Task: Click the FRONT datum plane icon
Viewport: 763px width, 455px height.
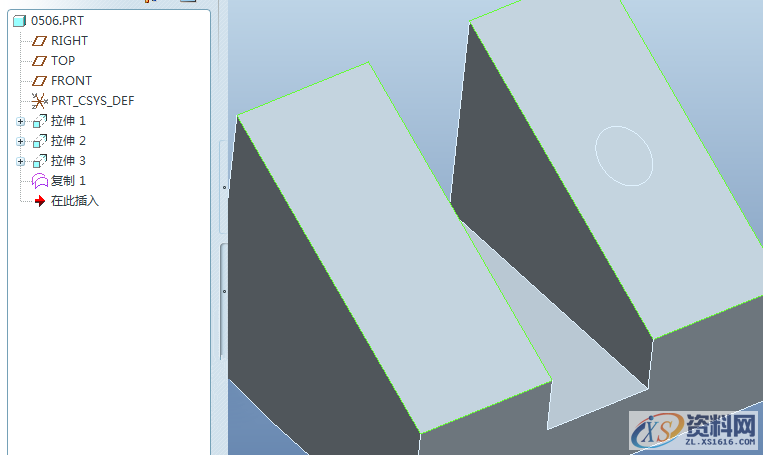Action: coord(40,81)
